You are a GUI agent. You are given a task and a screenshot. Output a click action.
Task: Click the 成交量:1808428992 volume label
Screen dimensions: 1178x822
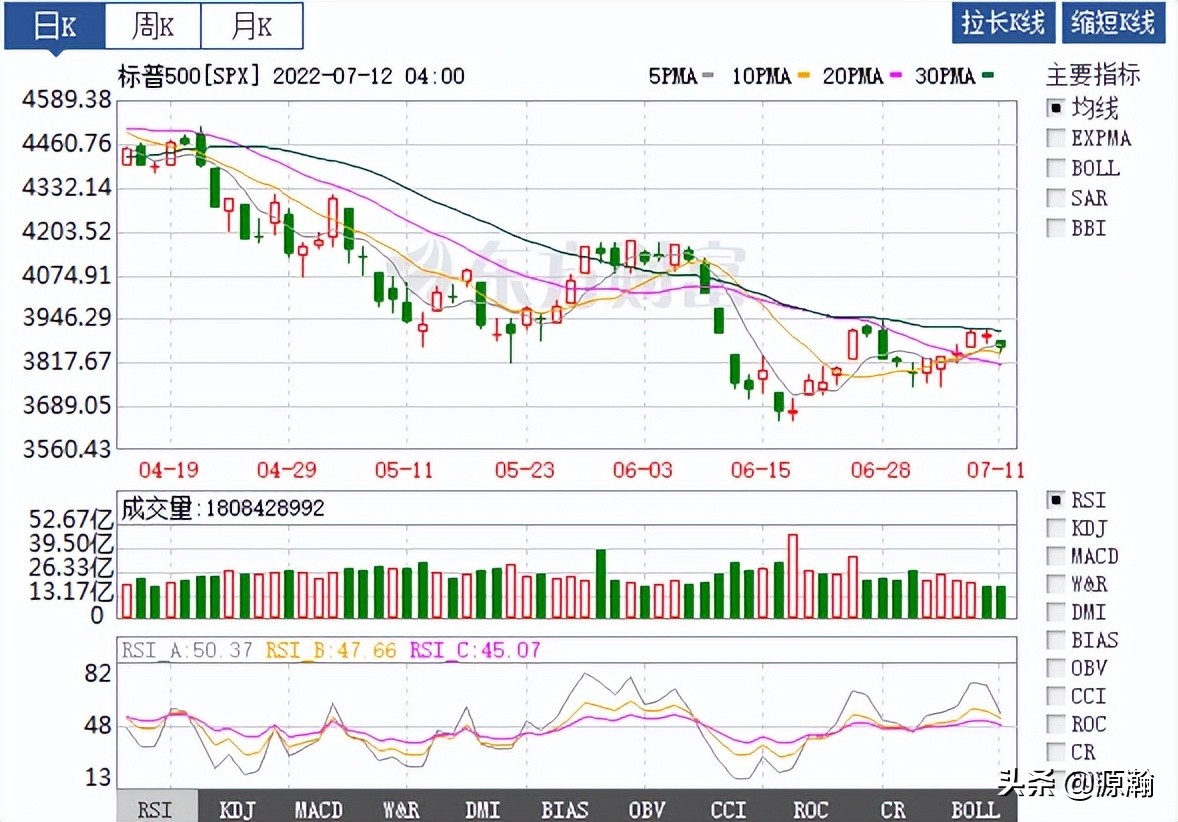[x=222, y=509]
